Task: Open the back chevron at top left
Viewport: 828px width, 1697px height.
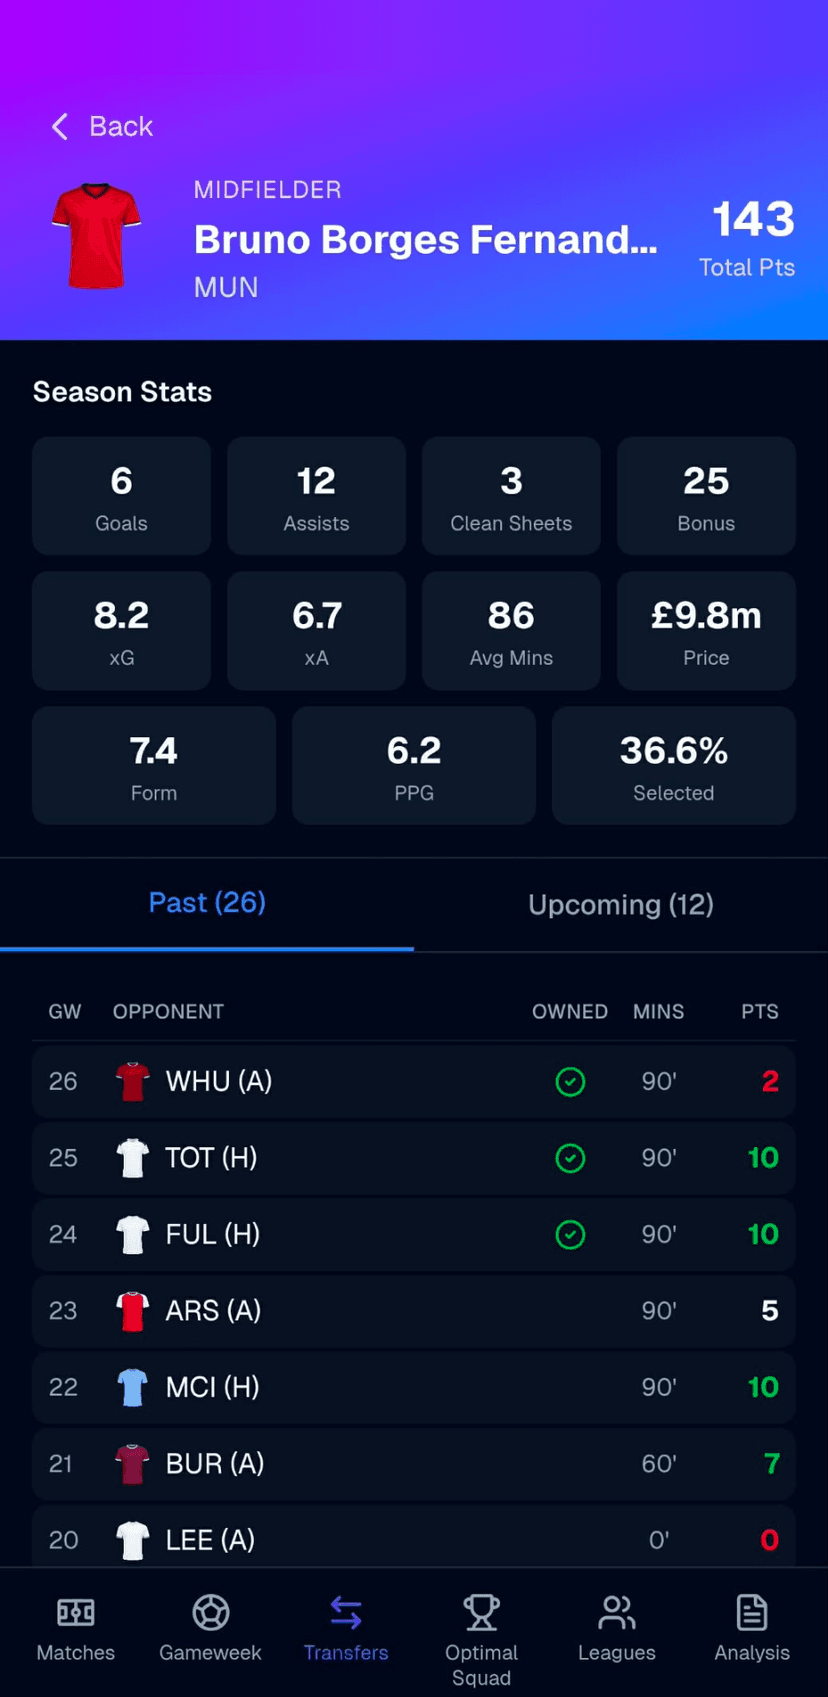Action: (59, 126)
